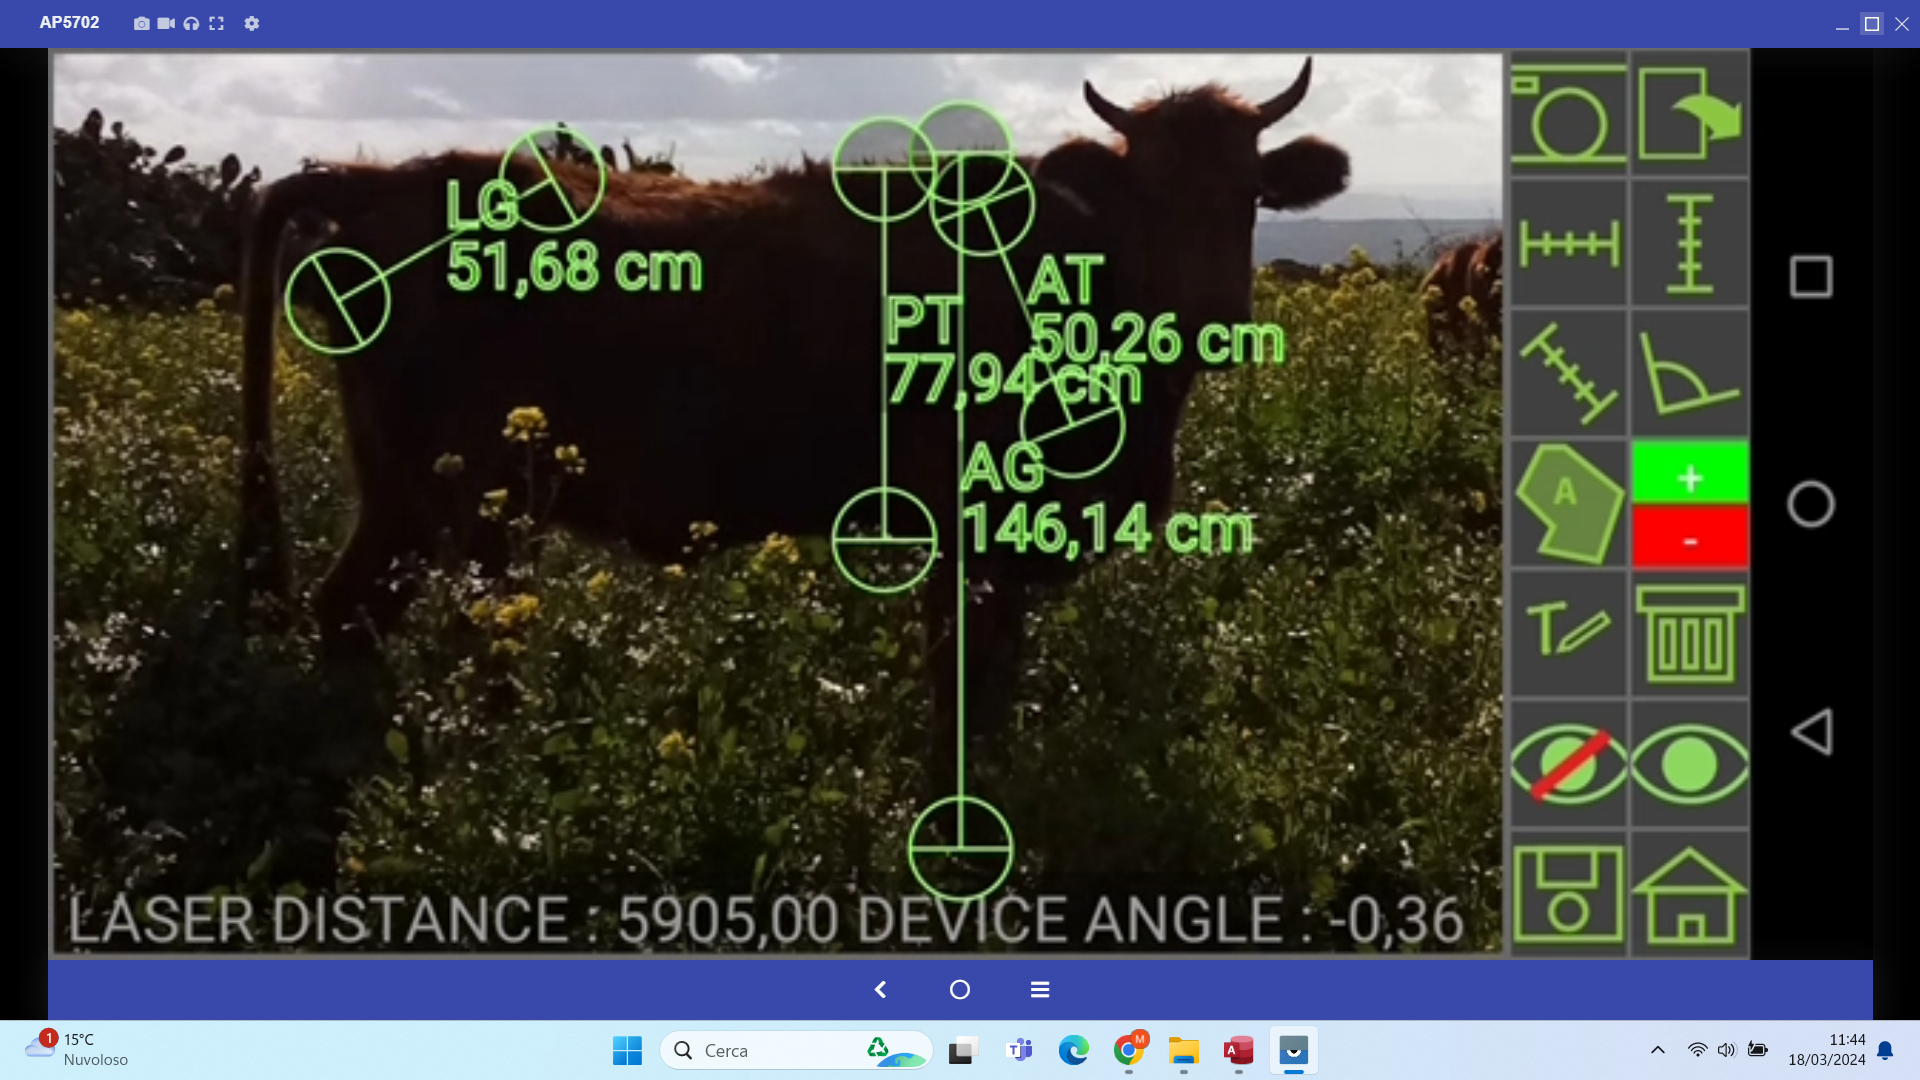Hide measurements with crossed-out eye icon

[1567, 765]
